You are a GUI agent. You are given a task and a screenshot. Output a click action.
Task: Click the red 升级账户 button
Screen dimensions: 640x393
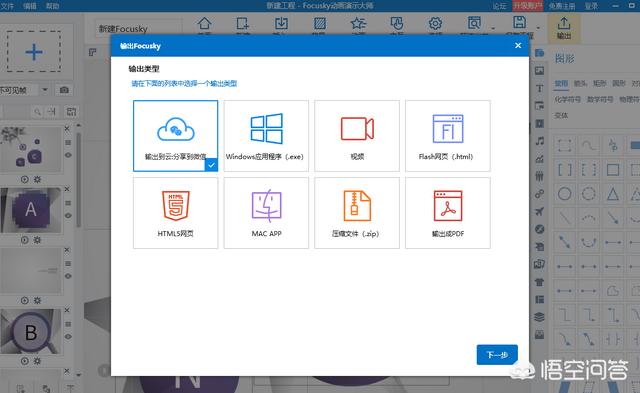[x=528, y=6]
